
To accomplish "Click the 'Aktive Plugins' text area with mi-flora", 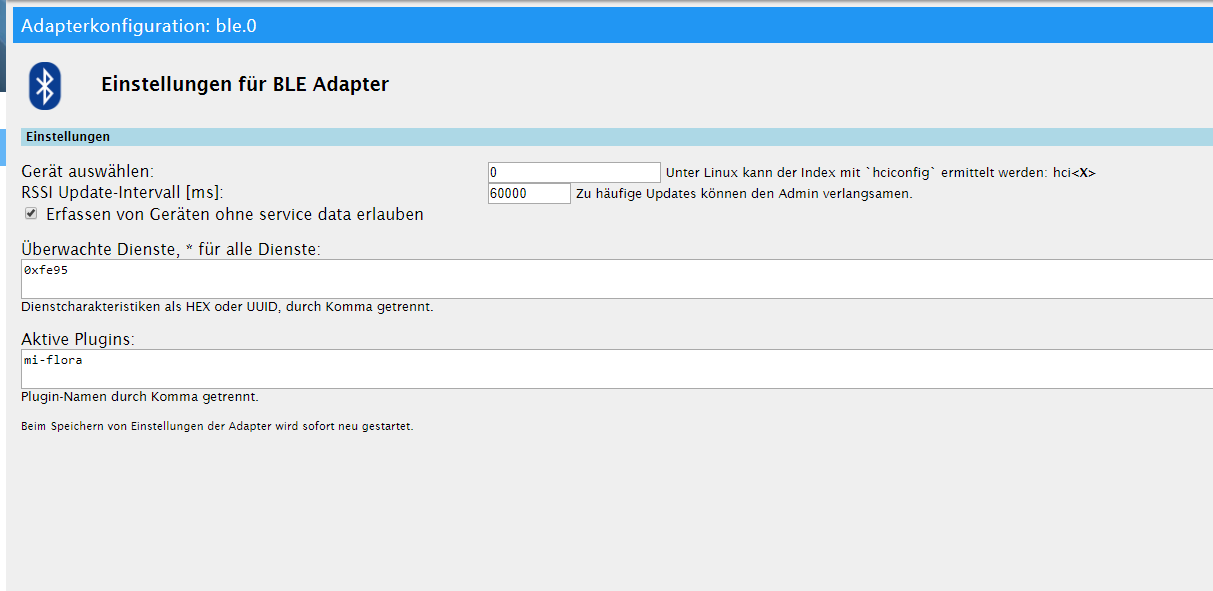I will (617, 369).
